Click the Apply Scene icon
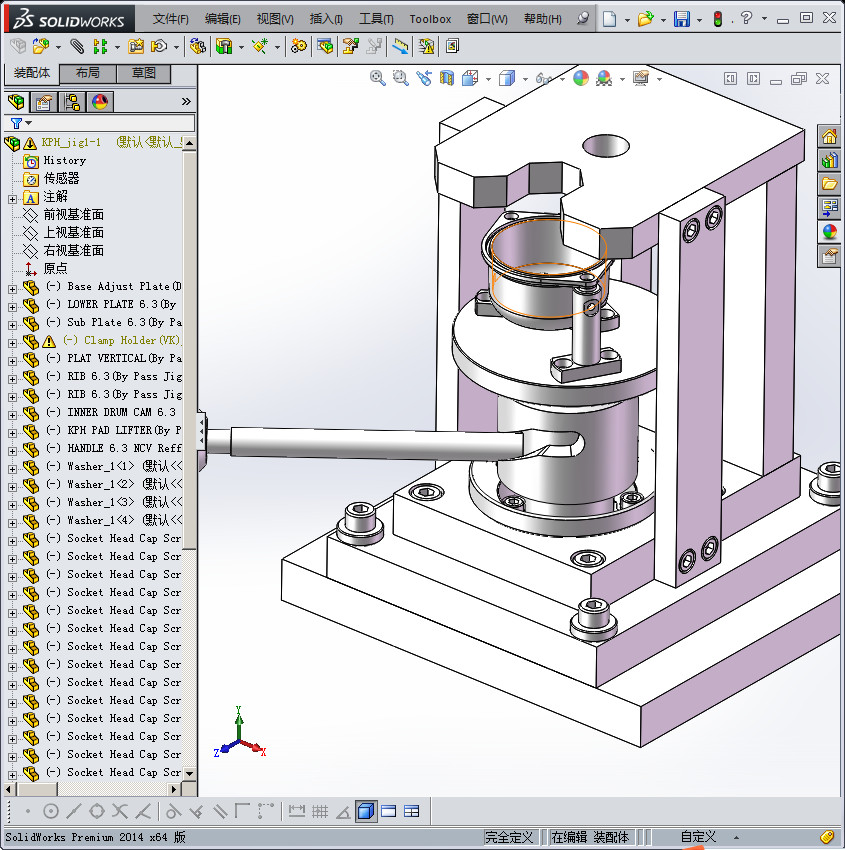 [x=604, y=79]
